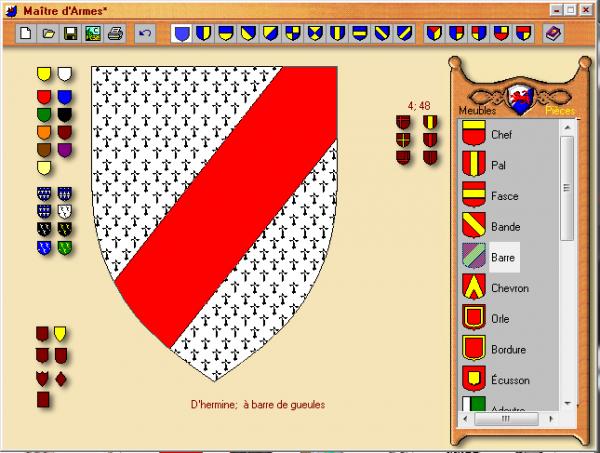Click the list's scroll down arrow
The width and height of the screenshot is (600, 453).
tap(567, 404)
